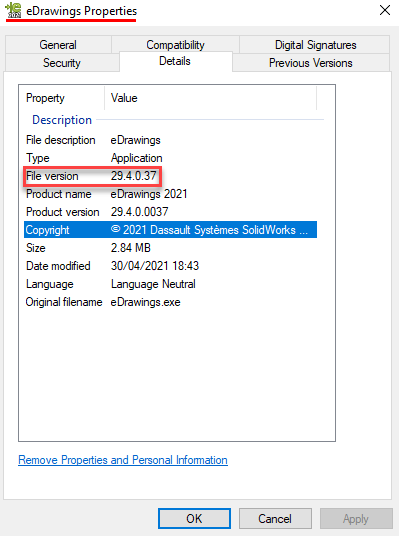Select the Language row
Image resolution: width=399 pixels, height=536 pixels.
pos(170,284)
